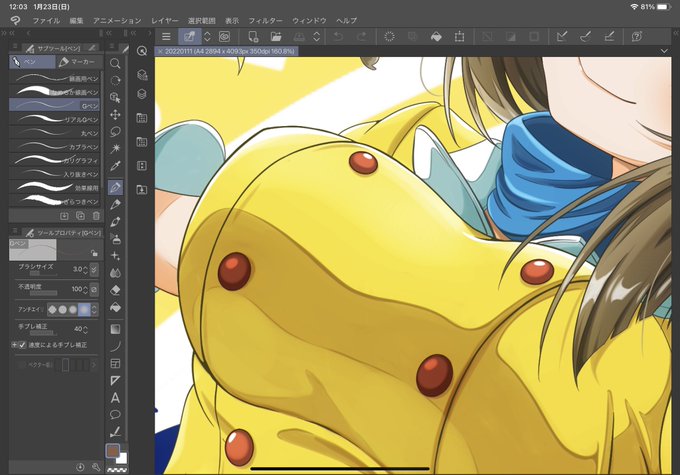
Task: Set anti-aliasing to strong (highlighted option)
Action: [84, 309]
